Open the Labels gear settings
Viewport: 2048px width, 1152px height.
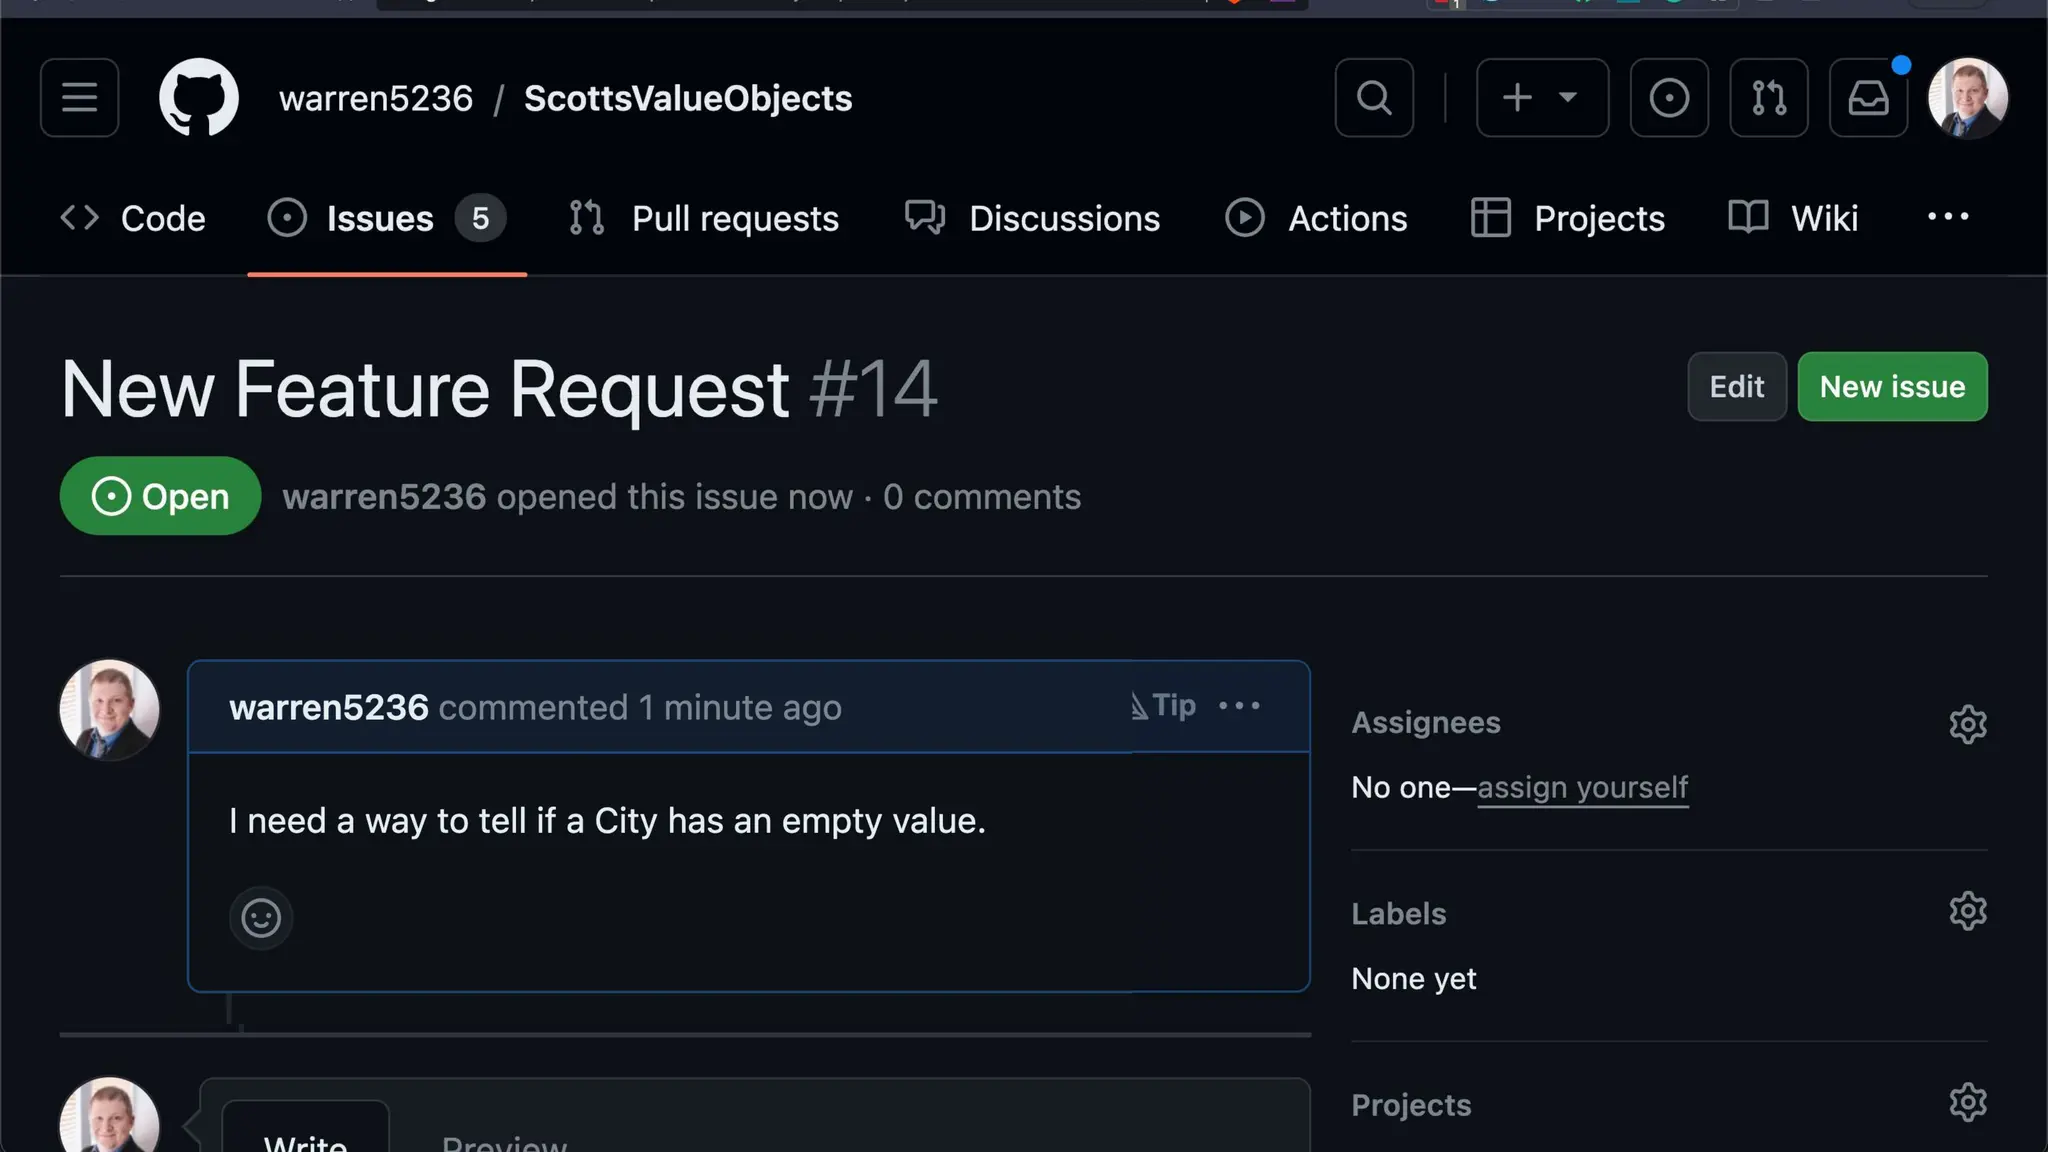(1967, 912)
